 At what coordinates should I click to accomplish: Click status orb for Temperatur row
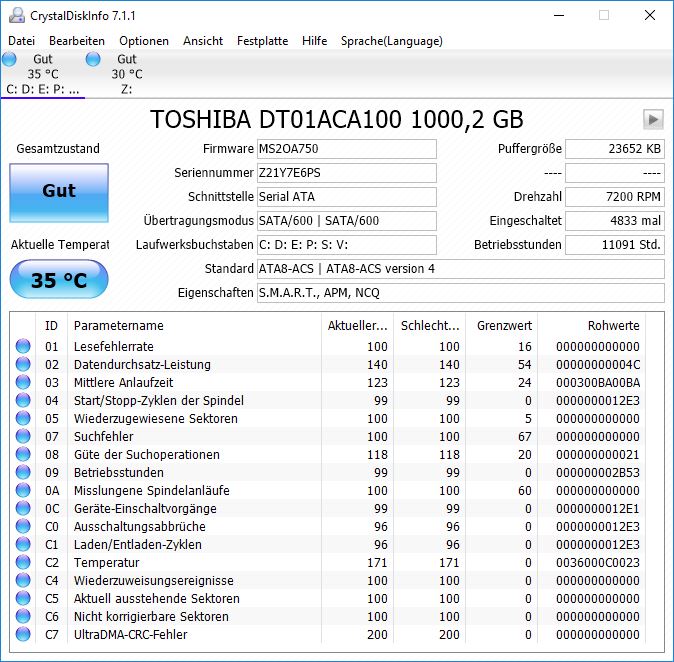pos(23,562)
